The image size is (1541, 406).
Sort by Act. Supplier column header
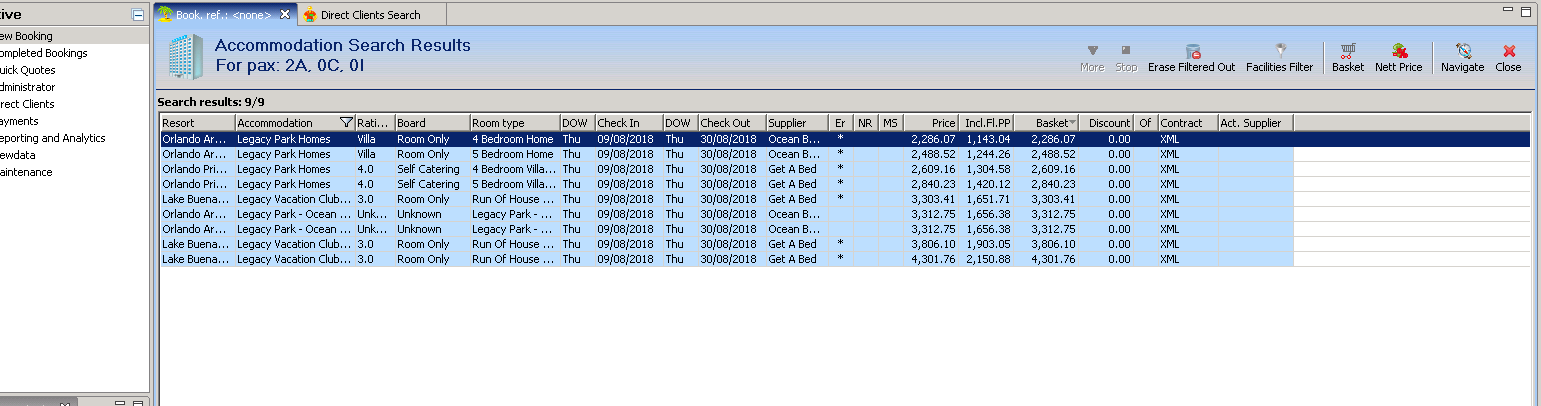pyautogui.click(x=1256, y=123)
